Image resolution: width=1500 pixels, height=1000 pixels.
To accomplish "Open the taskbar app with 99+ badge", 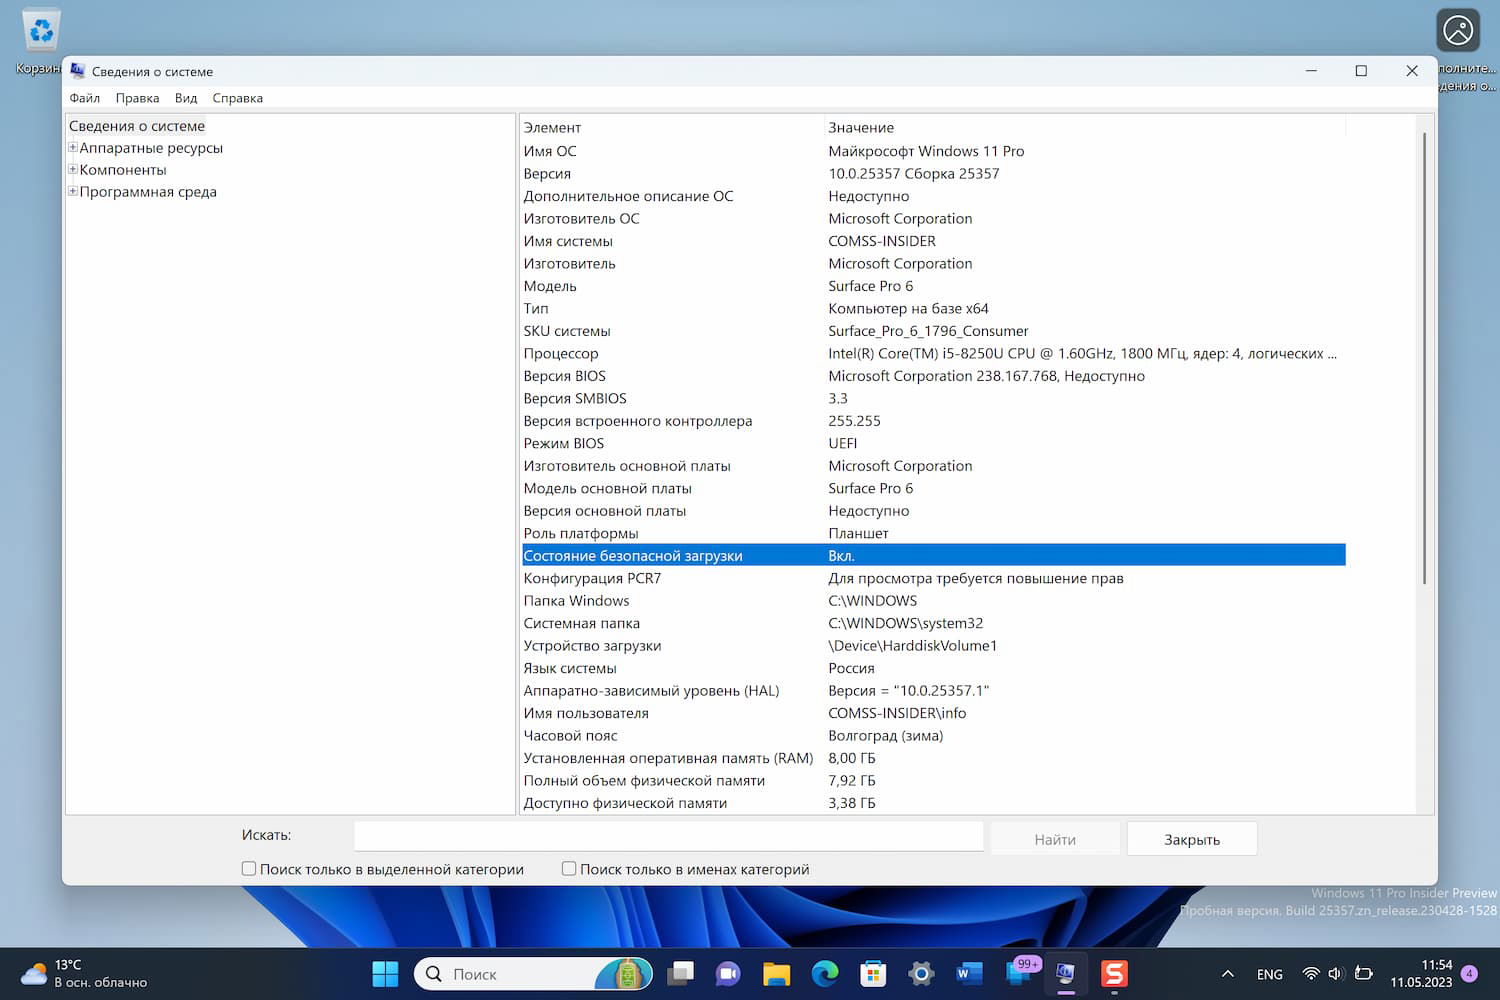I will 1019,974.
